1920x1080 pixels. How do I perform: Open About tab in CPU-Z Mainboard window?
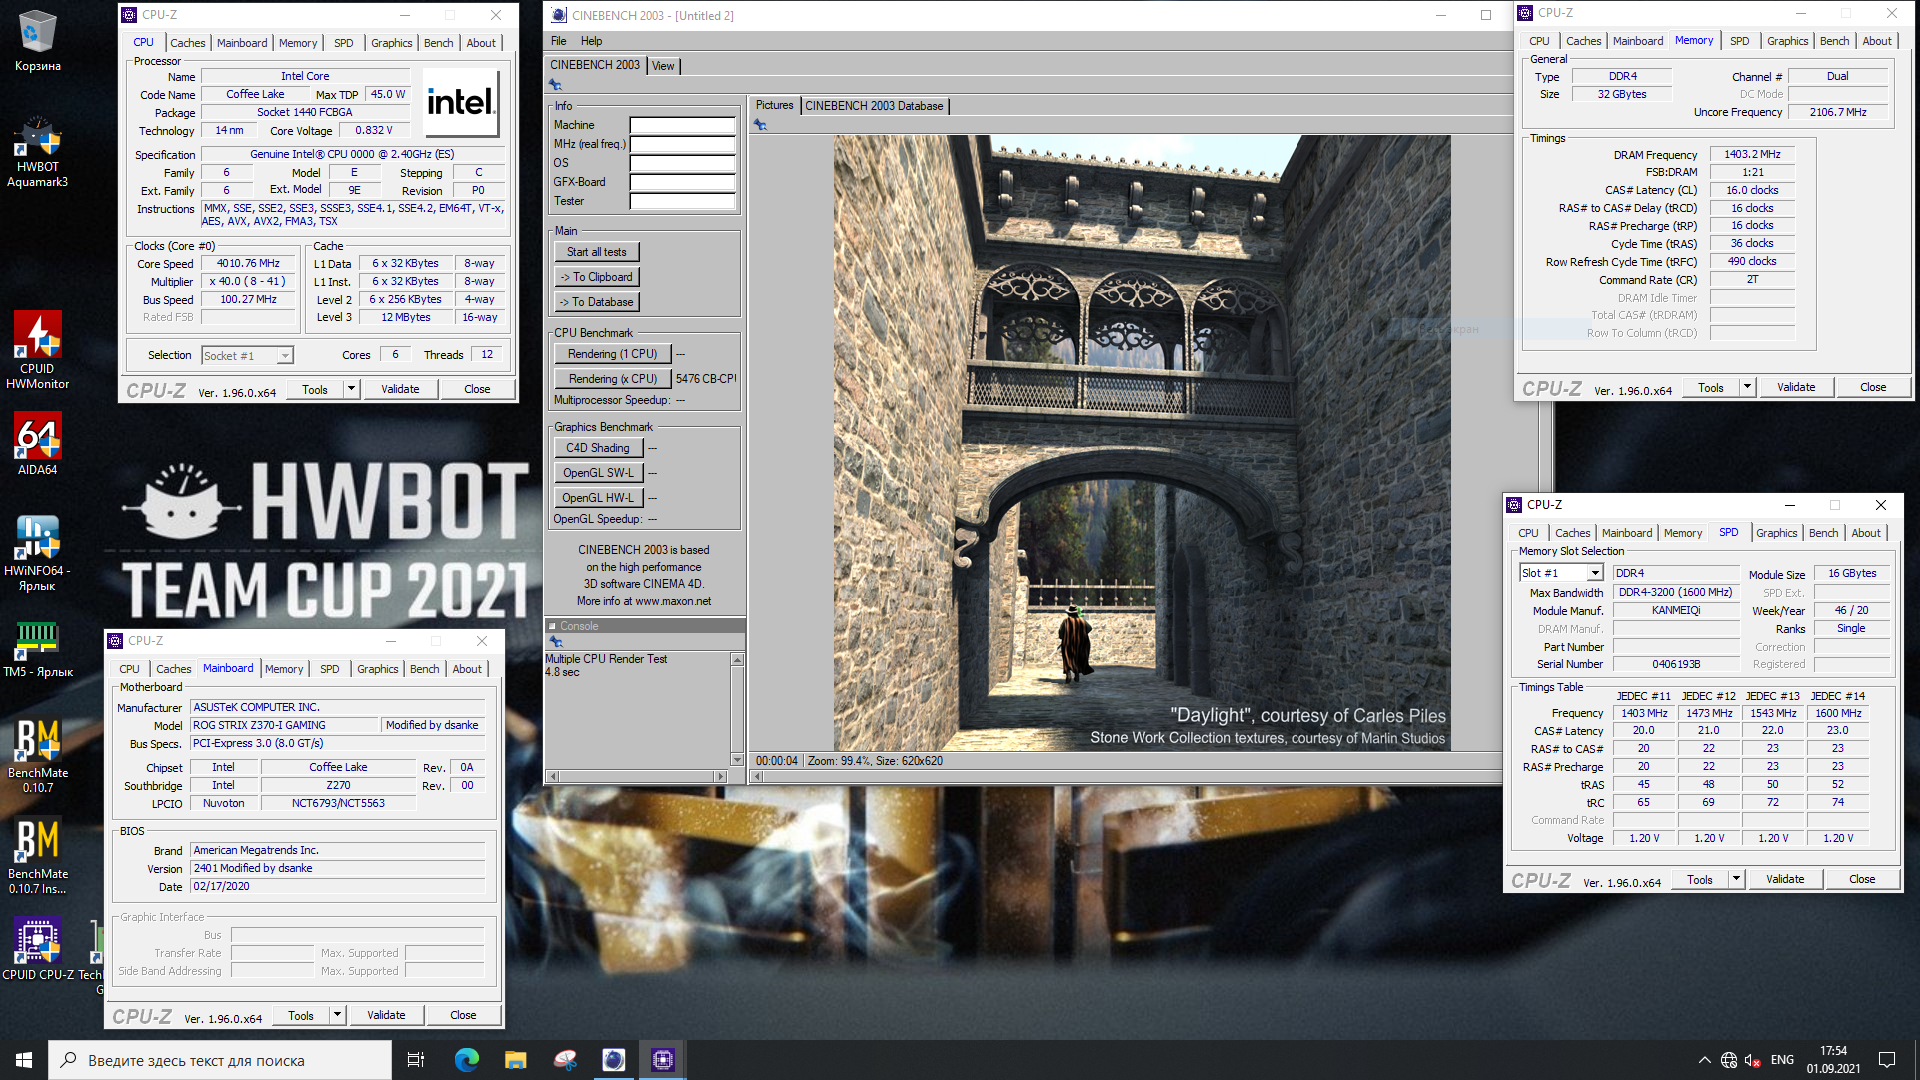pyautogui.click(x=467, y=669)
